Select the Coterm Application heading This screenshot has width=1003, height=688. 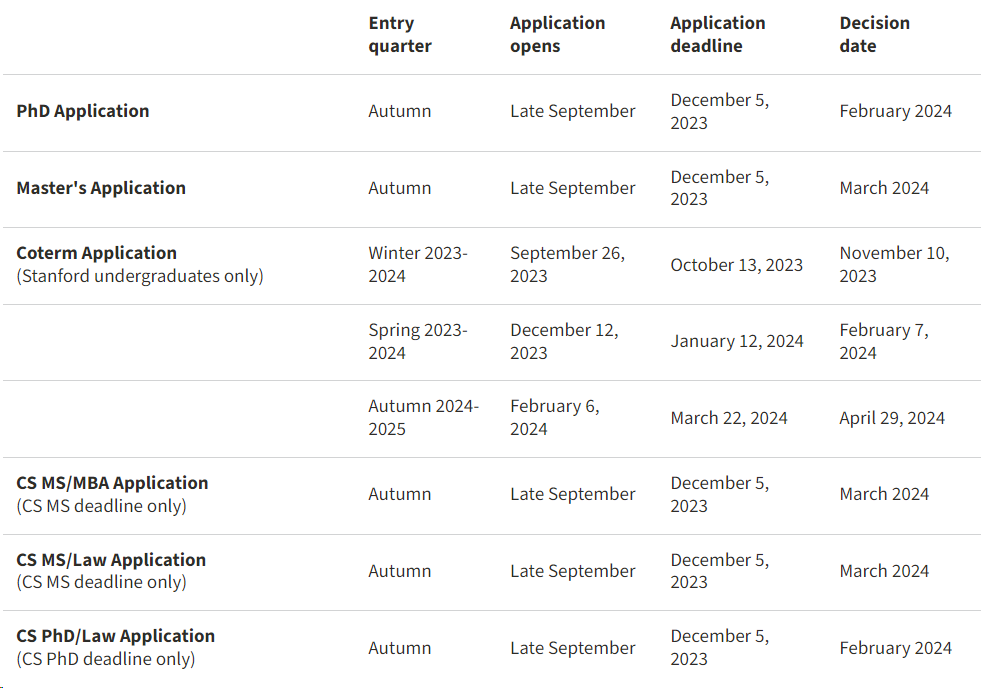[x=97, y=253]
